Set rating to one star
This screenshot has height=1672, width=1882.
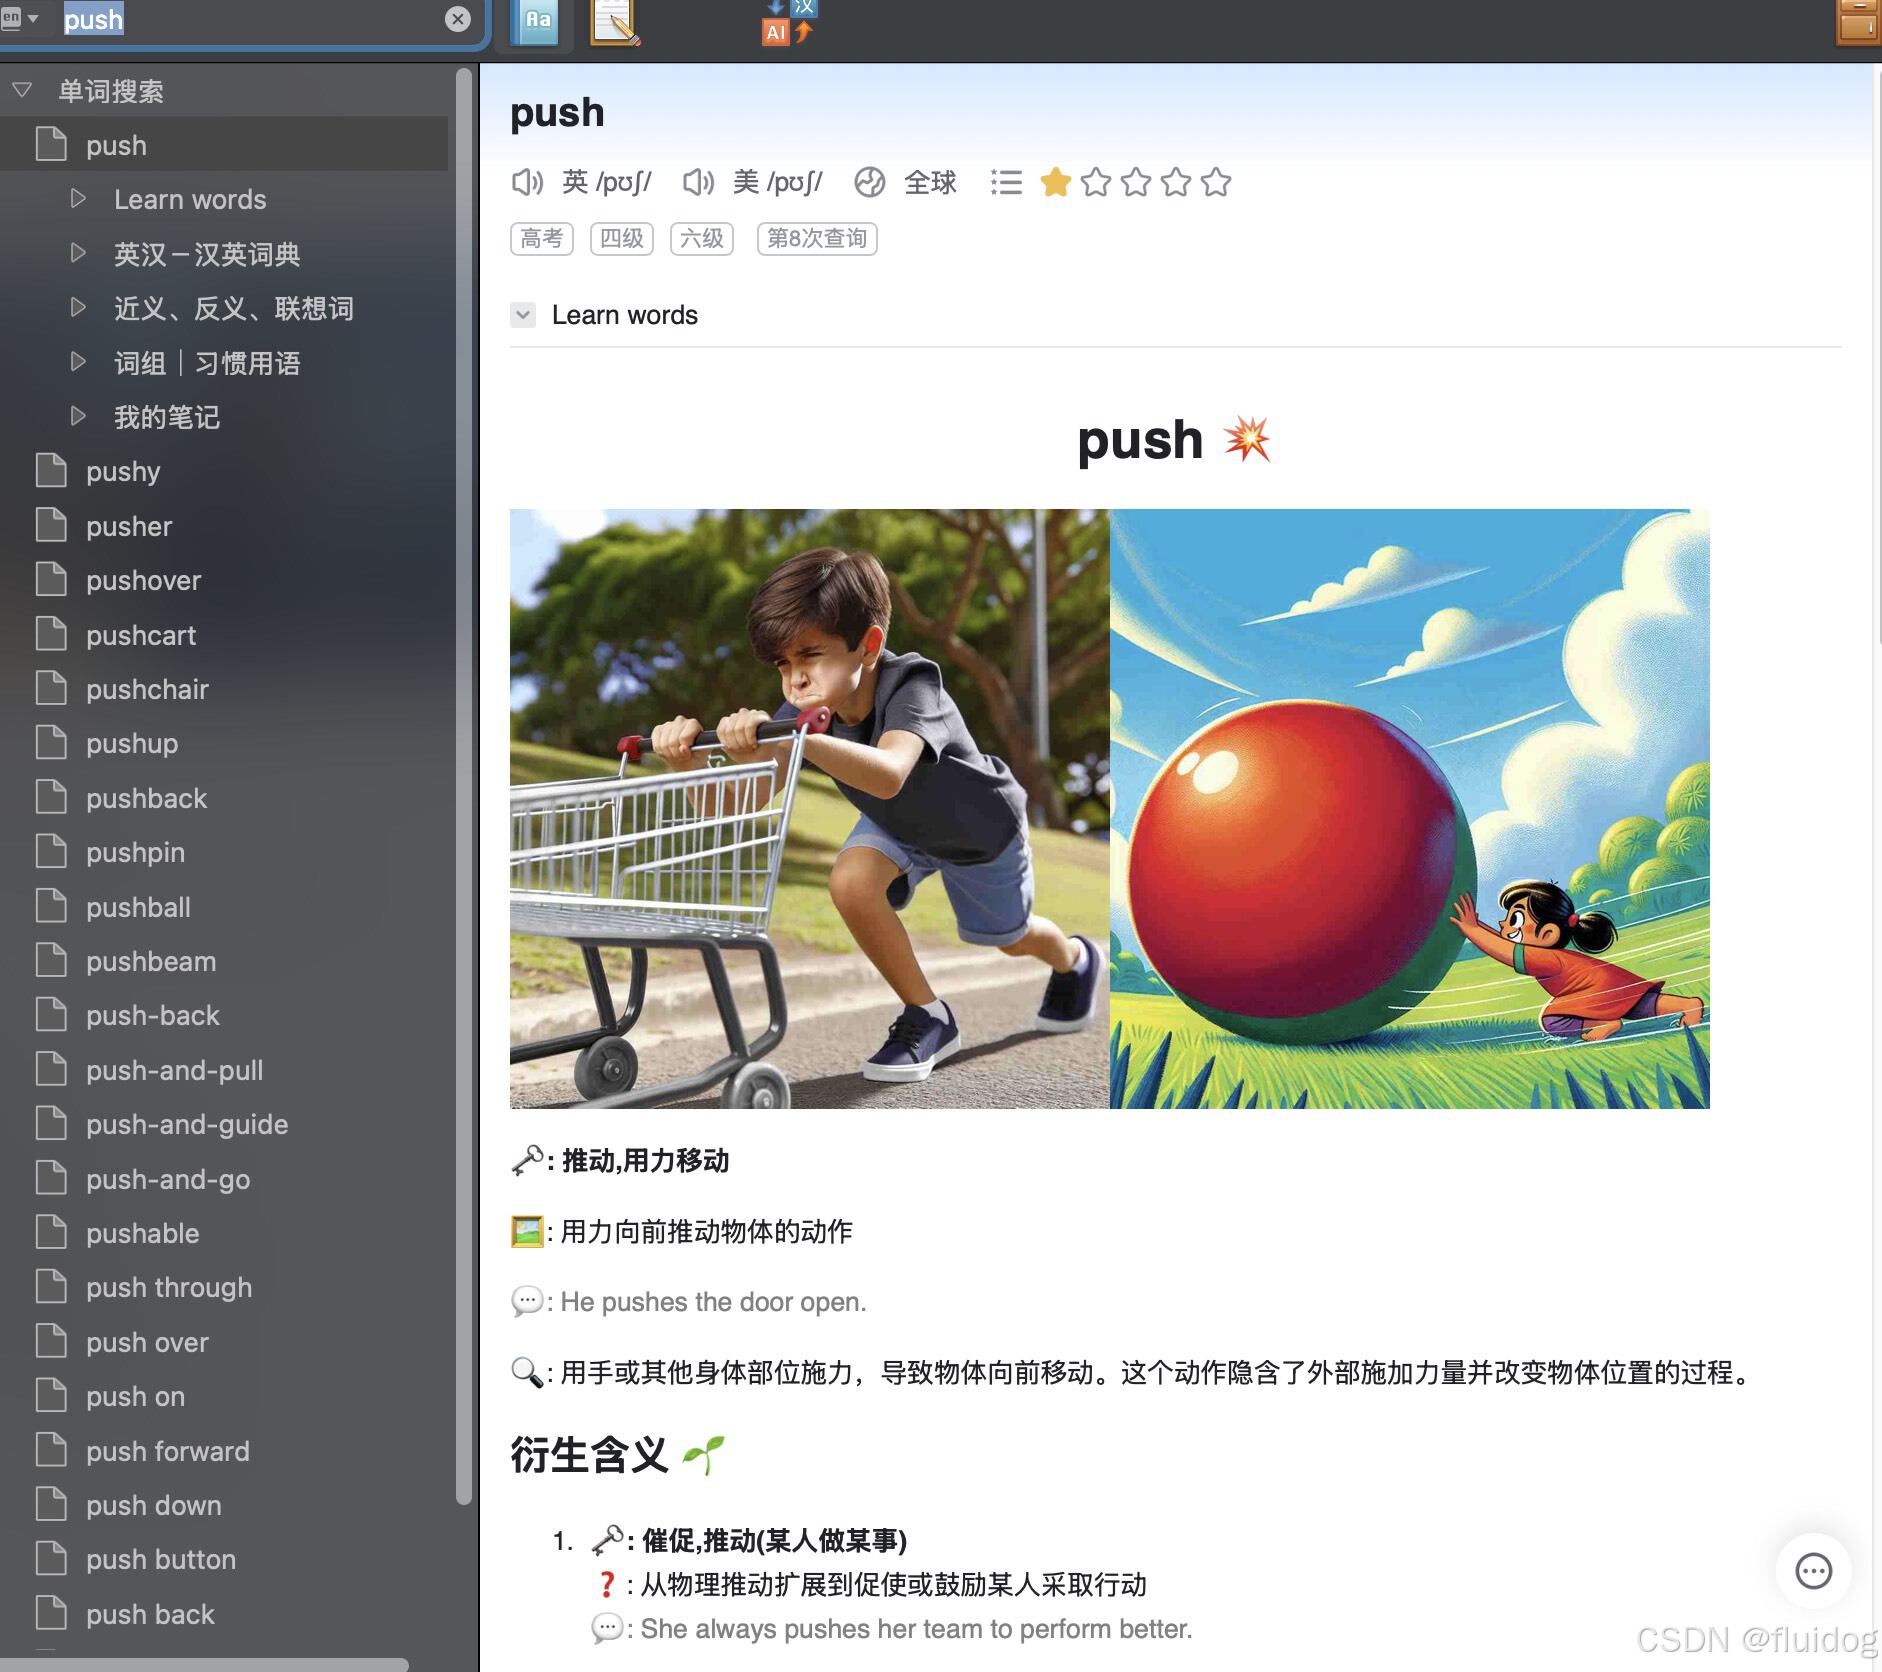(x=1056, y=182)
